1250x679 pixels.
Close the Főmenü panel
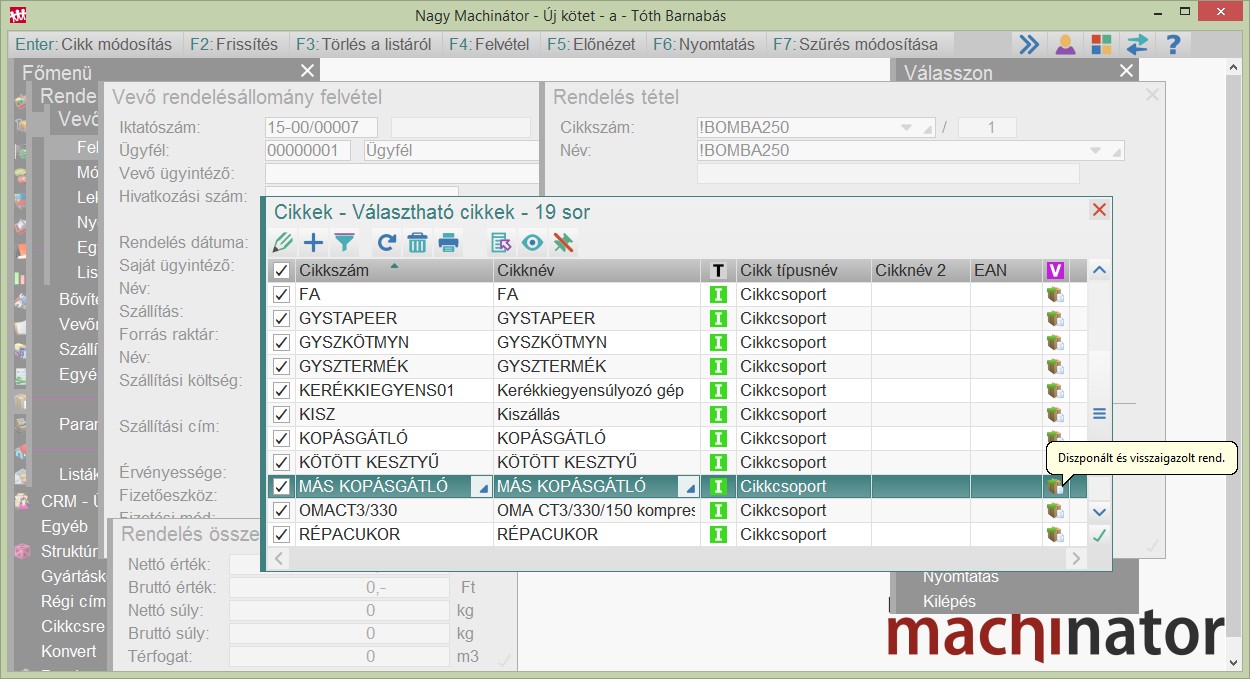pos(307,70)
